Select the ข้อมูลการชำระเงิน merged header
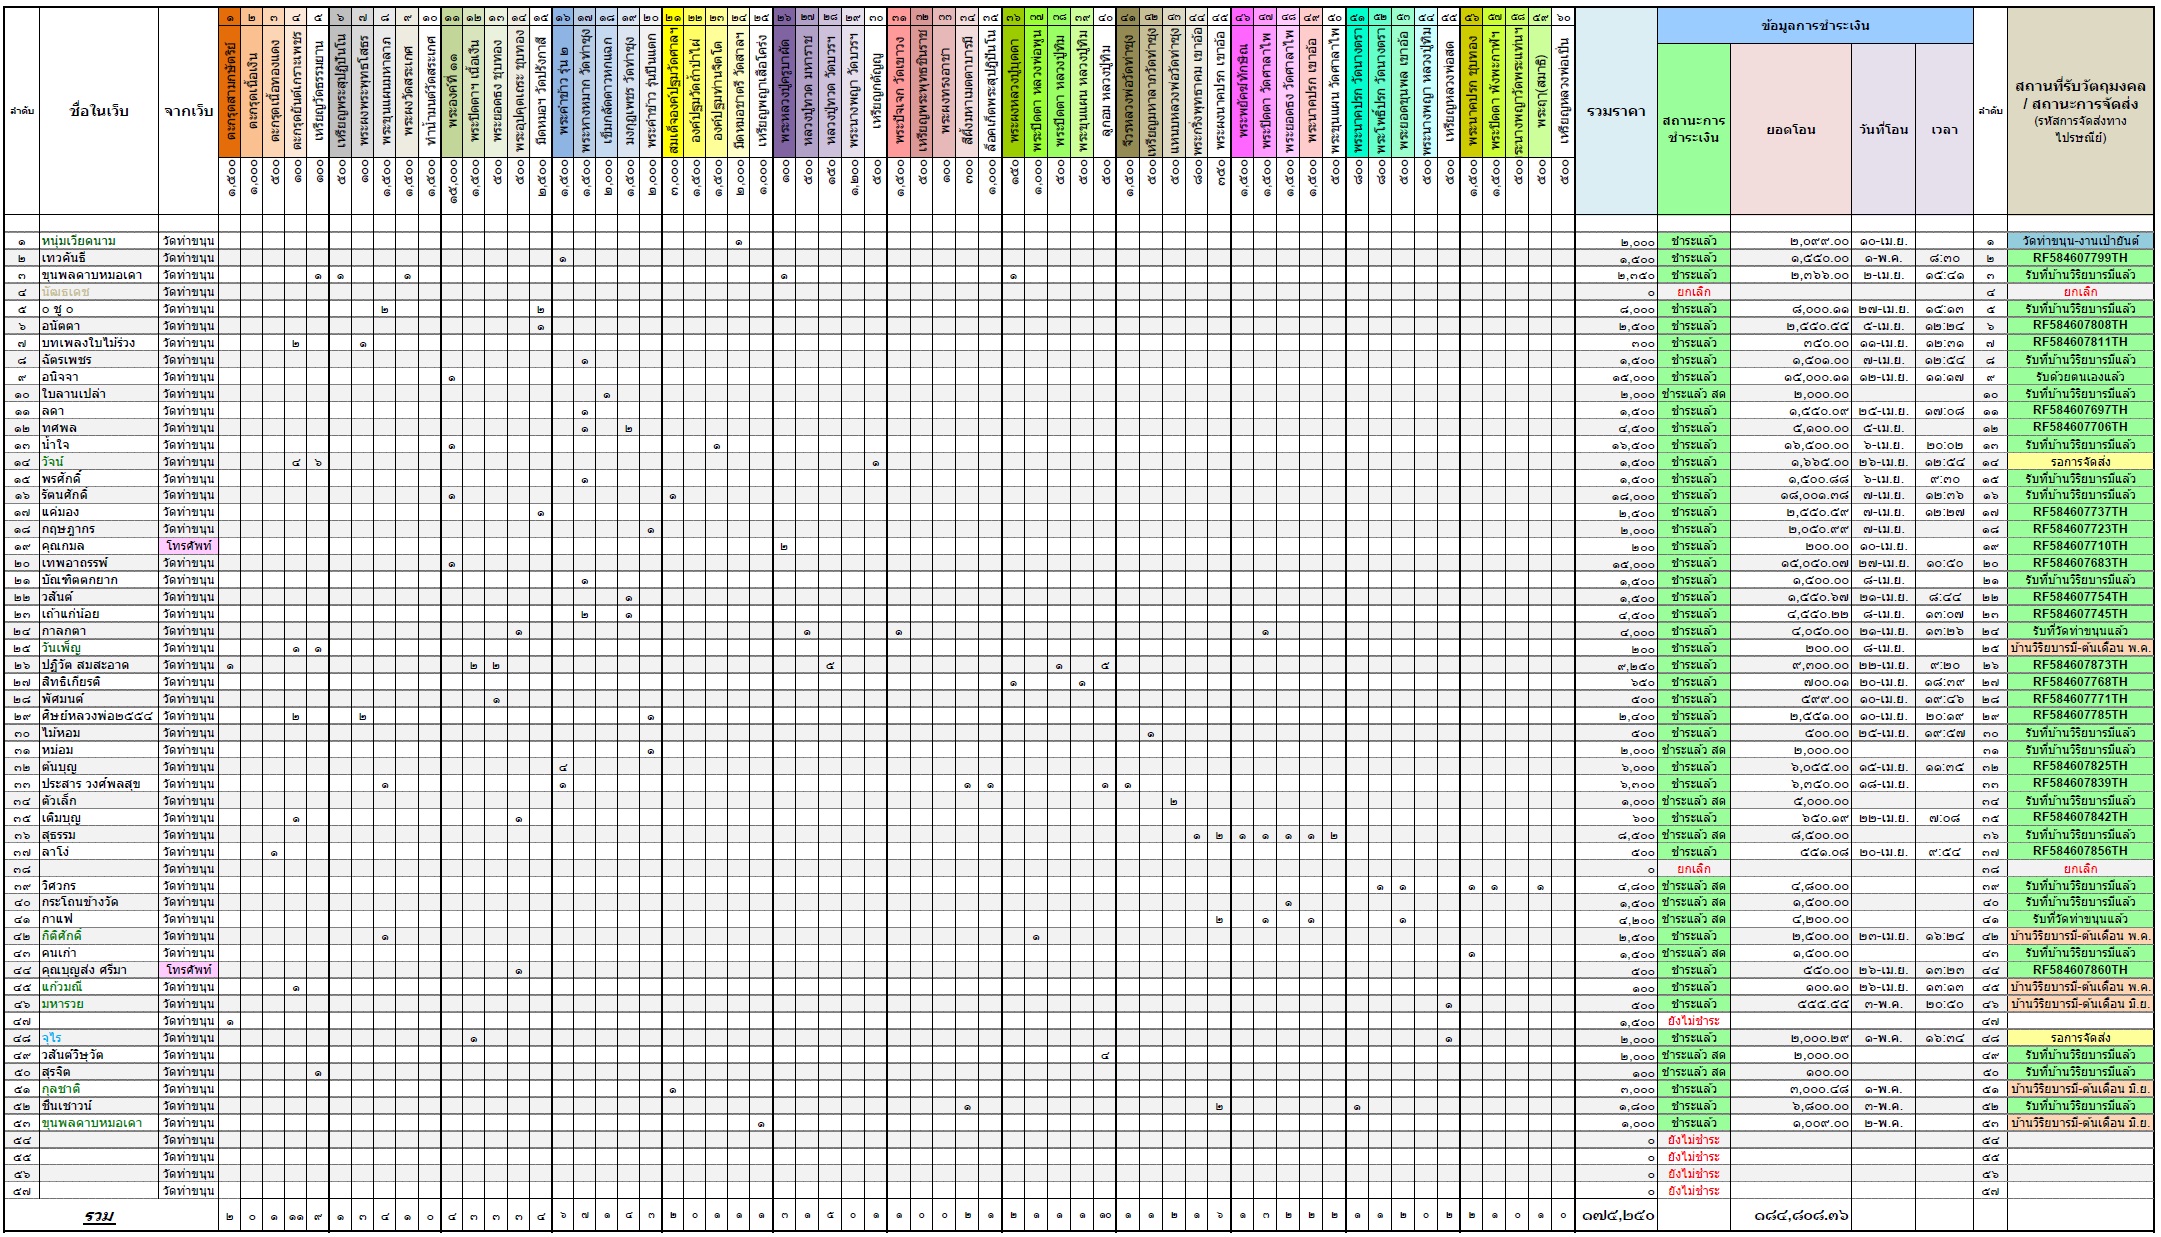Image resolution: width=2161 pixels, height=1237 pixels. pos(1814,26)
